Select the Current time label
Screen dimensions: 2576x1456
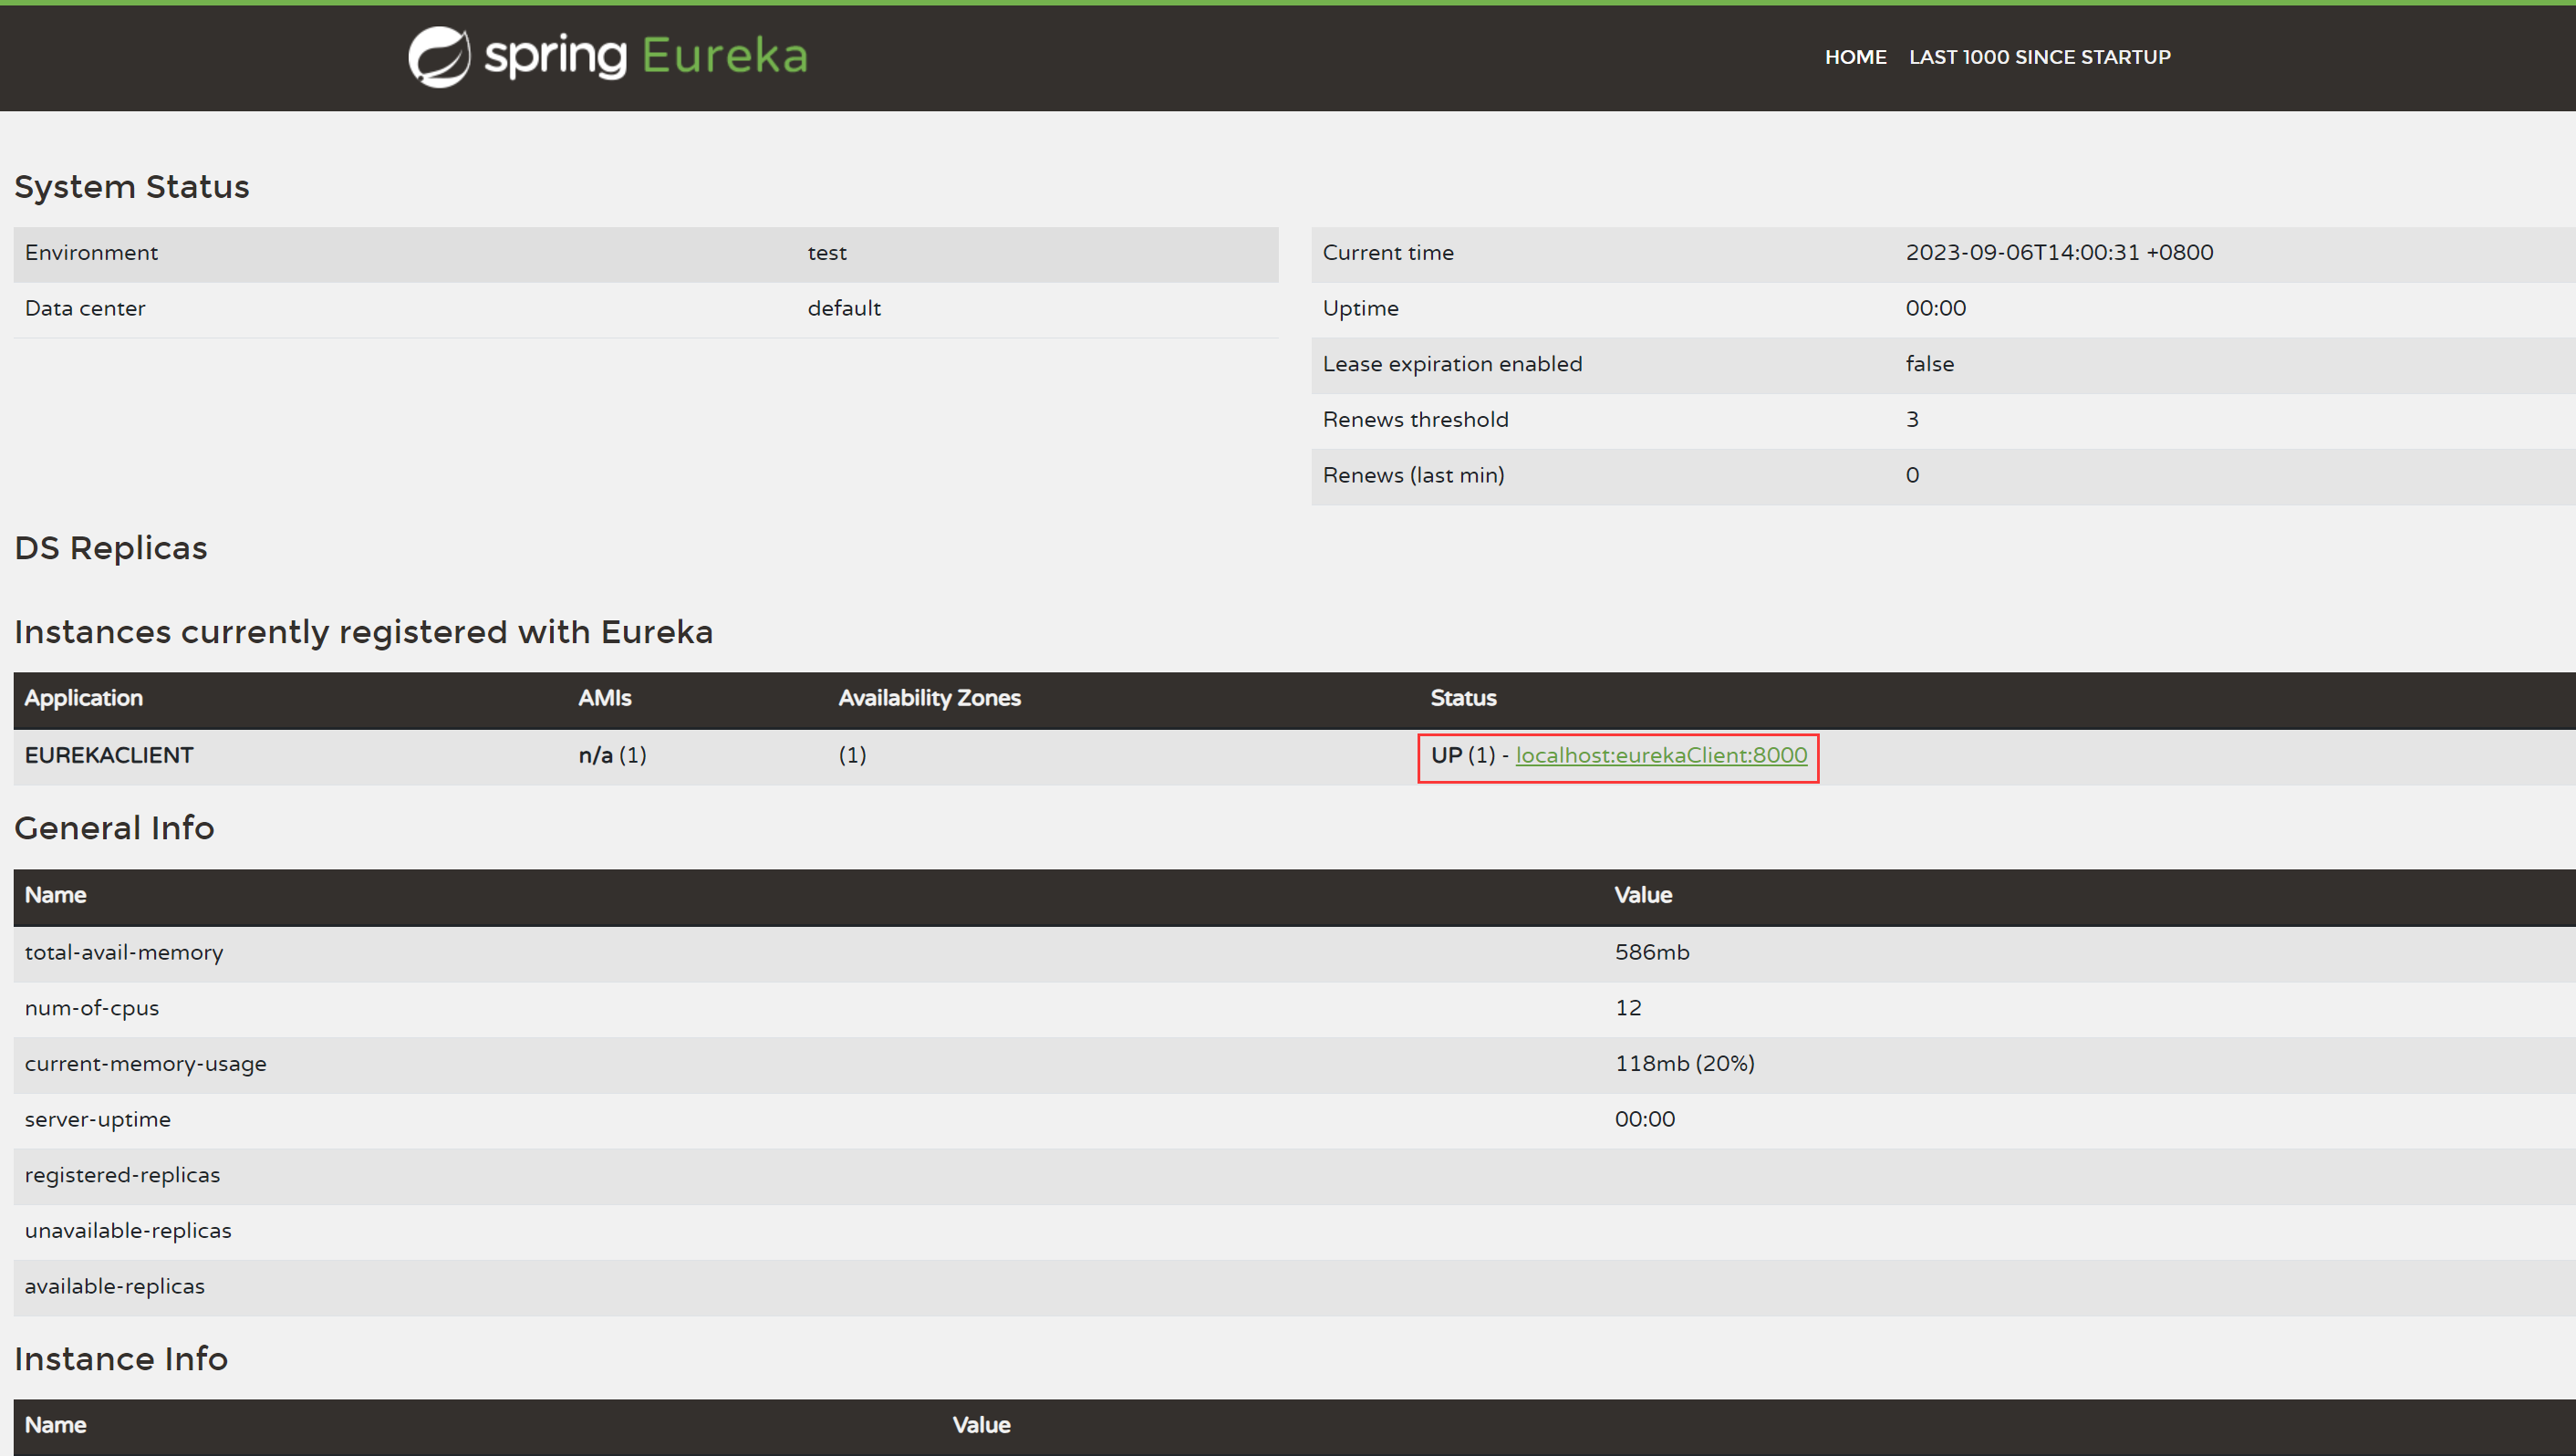point(1388,253)
